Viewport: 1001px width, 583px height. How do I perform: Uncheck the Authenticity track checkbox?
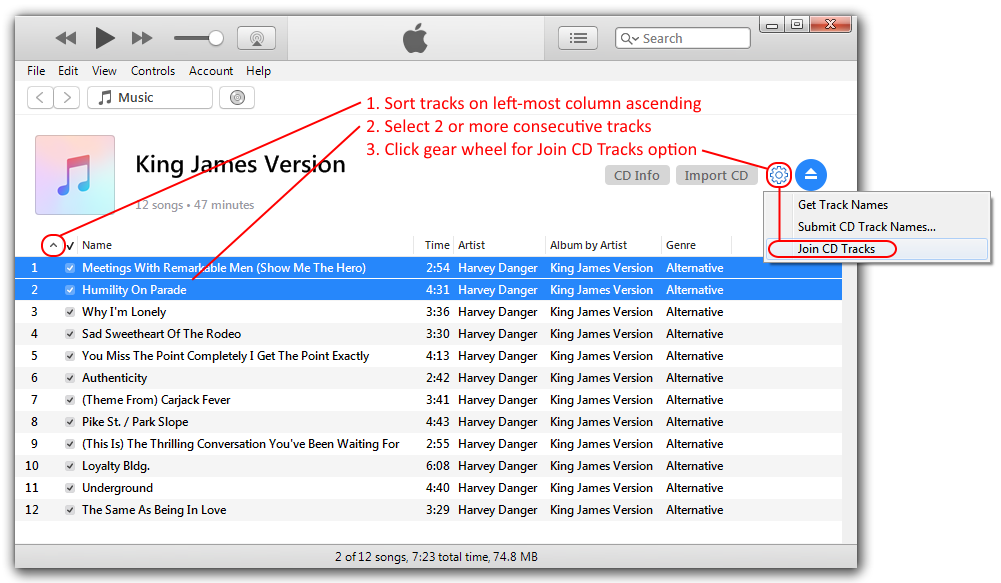point(70,378)
